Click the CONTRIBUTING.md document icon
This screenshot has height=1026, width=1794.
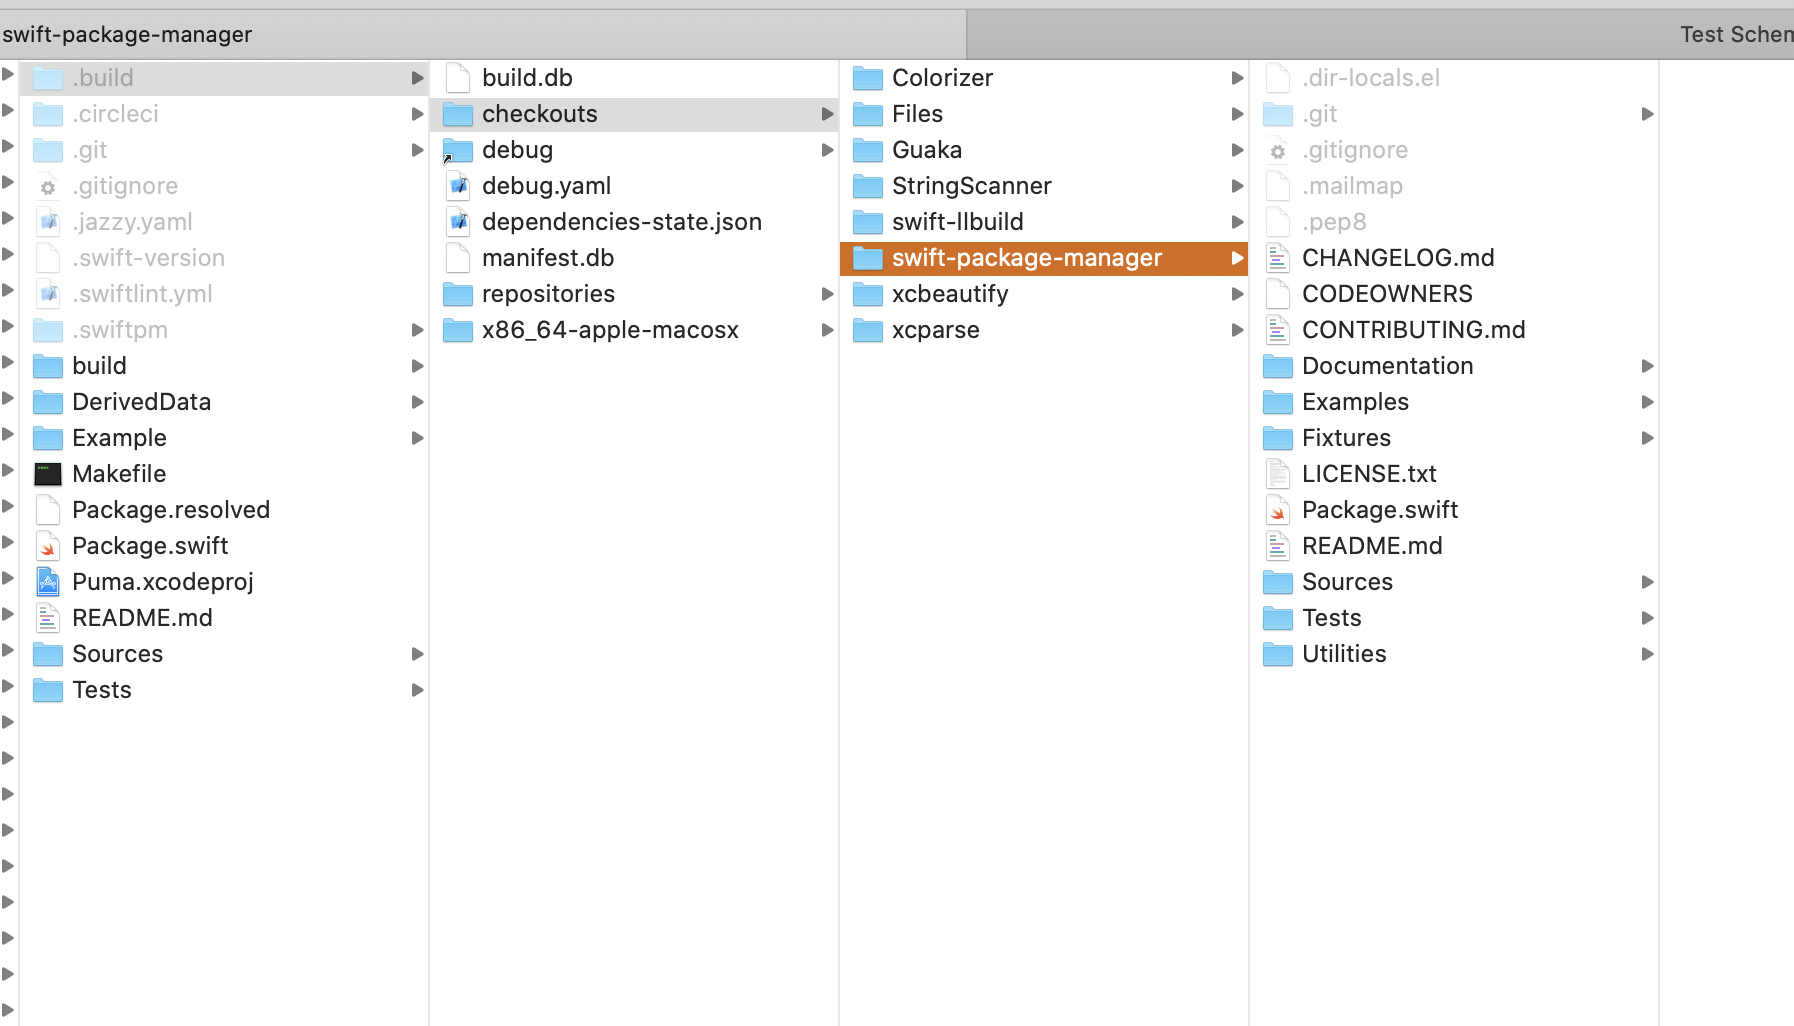pyautogui.click(x=1278, y=330)
